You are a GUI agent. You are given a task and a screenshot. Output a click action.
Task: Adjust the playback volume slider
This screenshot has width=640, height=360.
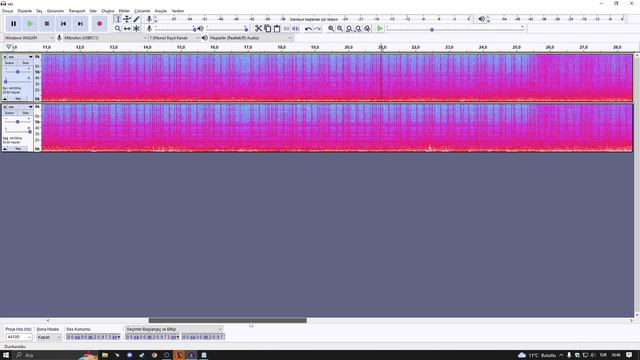coord(227,29)
